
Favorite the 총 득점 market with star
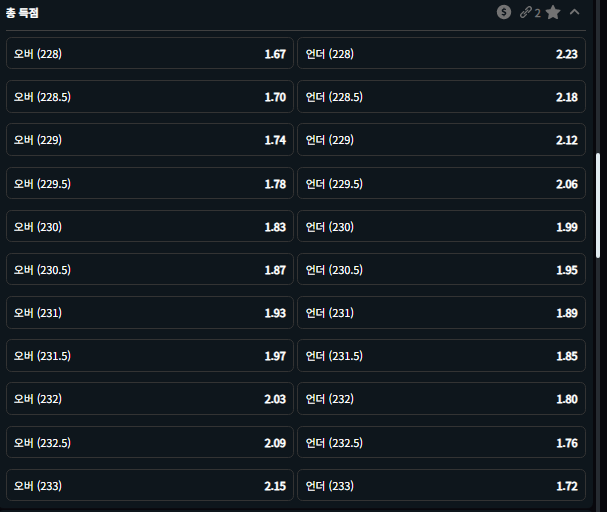coord(553,13)
